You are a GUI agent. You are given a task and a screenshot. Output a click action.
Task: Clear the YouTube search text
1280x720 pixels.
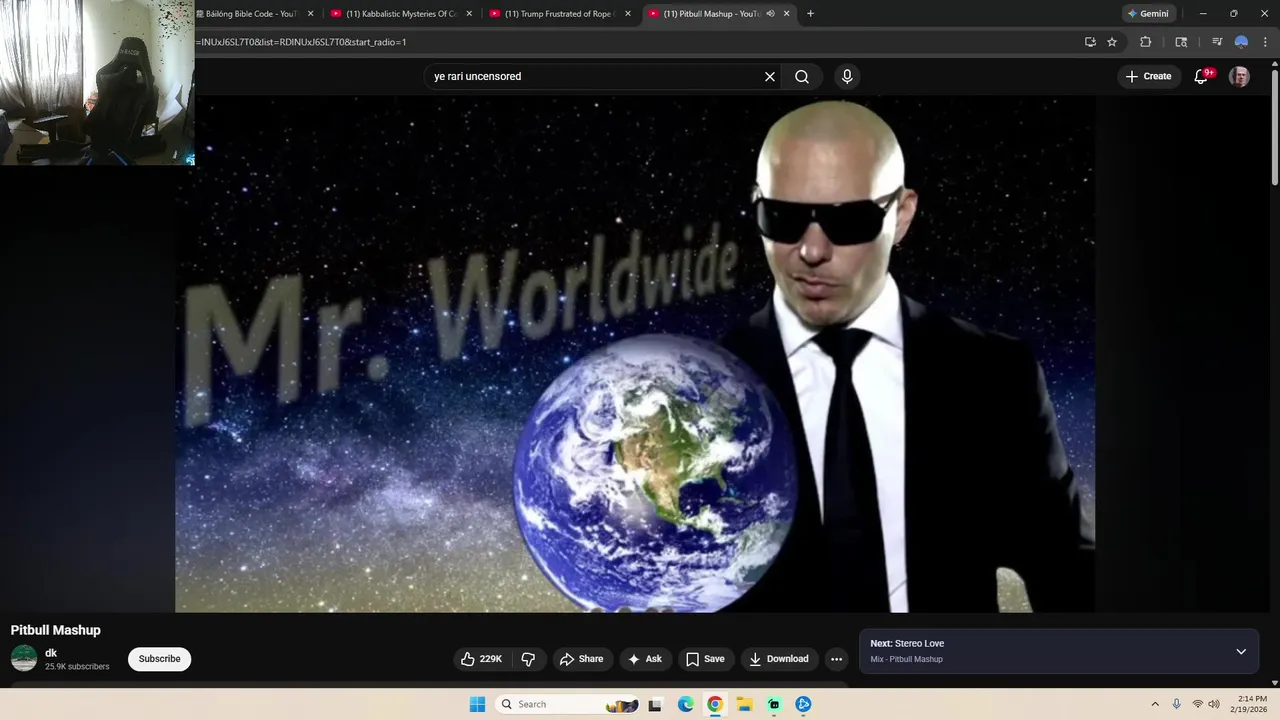[x=770, y=76]
